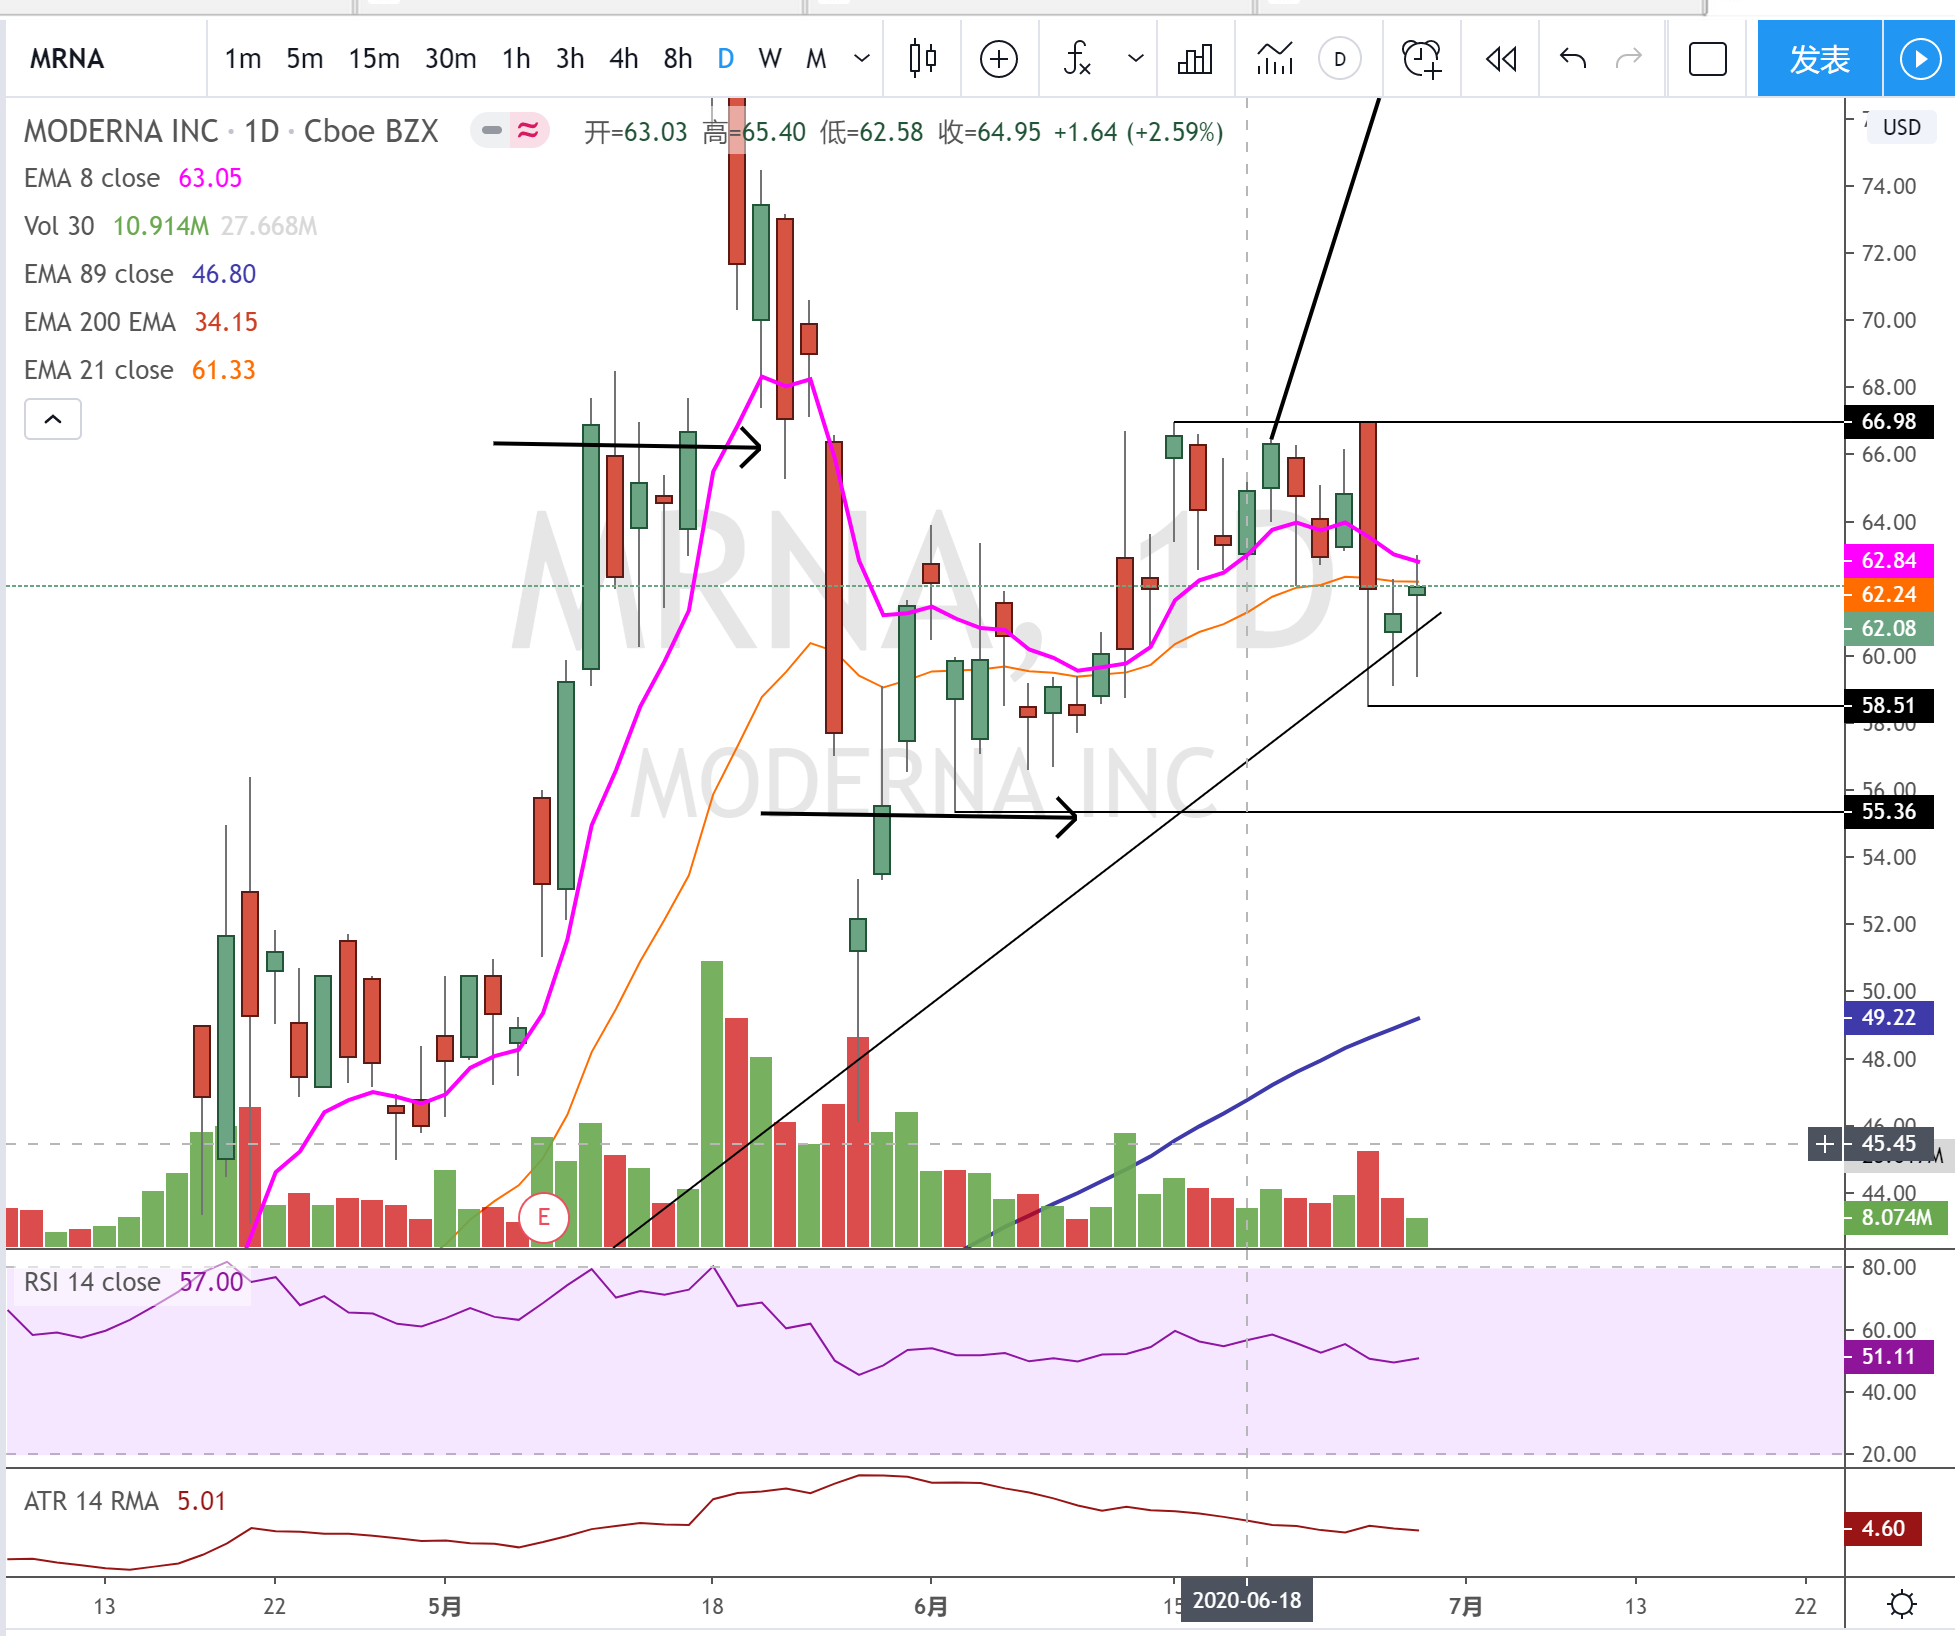Select the 8h interval

coord(678,59)
